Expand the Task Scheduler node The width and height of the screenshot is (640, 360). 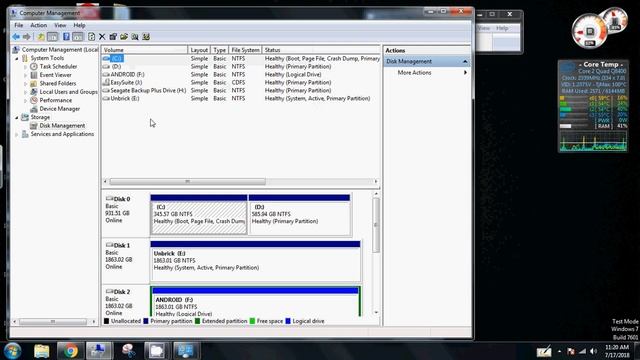[x=26, y=67]
